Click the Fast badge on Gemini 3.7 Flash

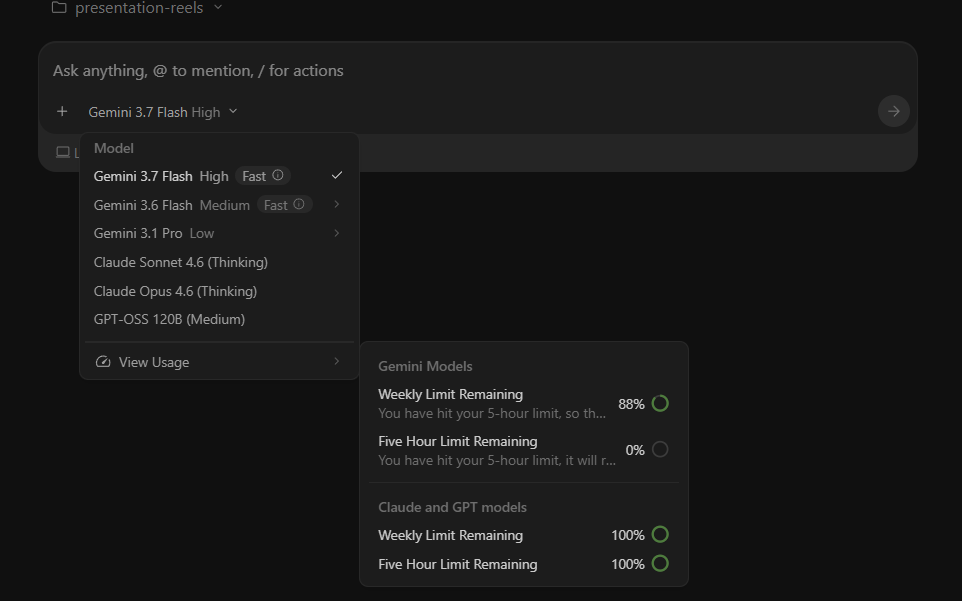(x=263, y=176)
